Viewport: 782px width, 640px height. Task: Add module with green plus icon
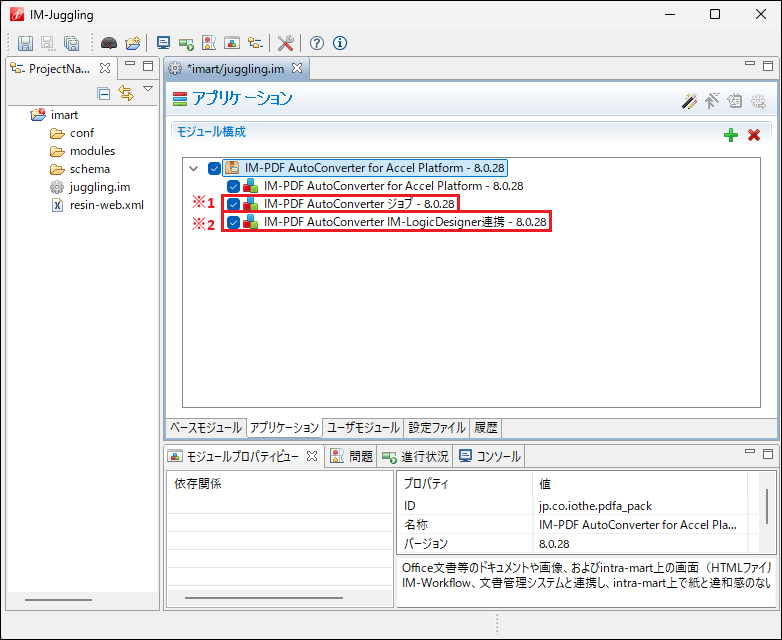pos(731,135)
